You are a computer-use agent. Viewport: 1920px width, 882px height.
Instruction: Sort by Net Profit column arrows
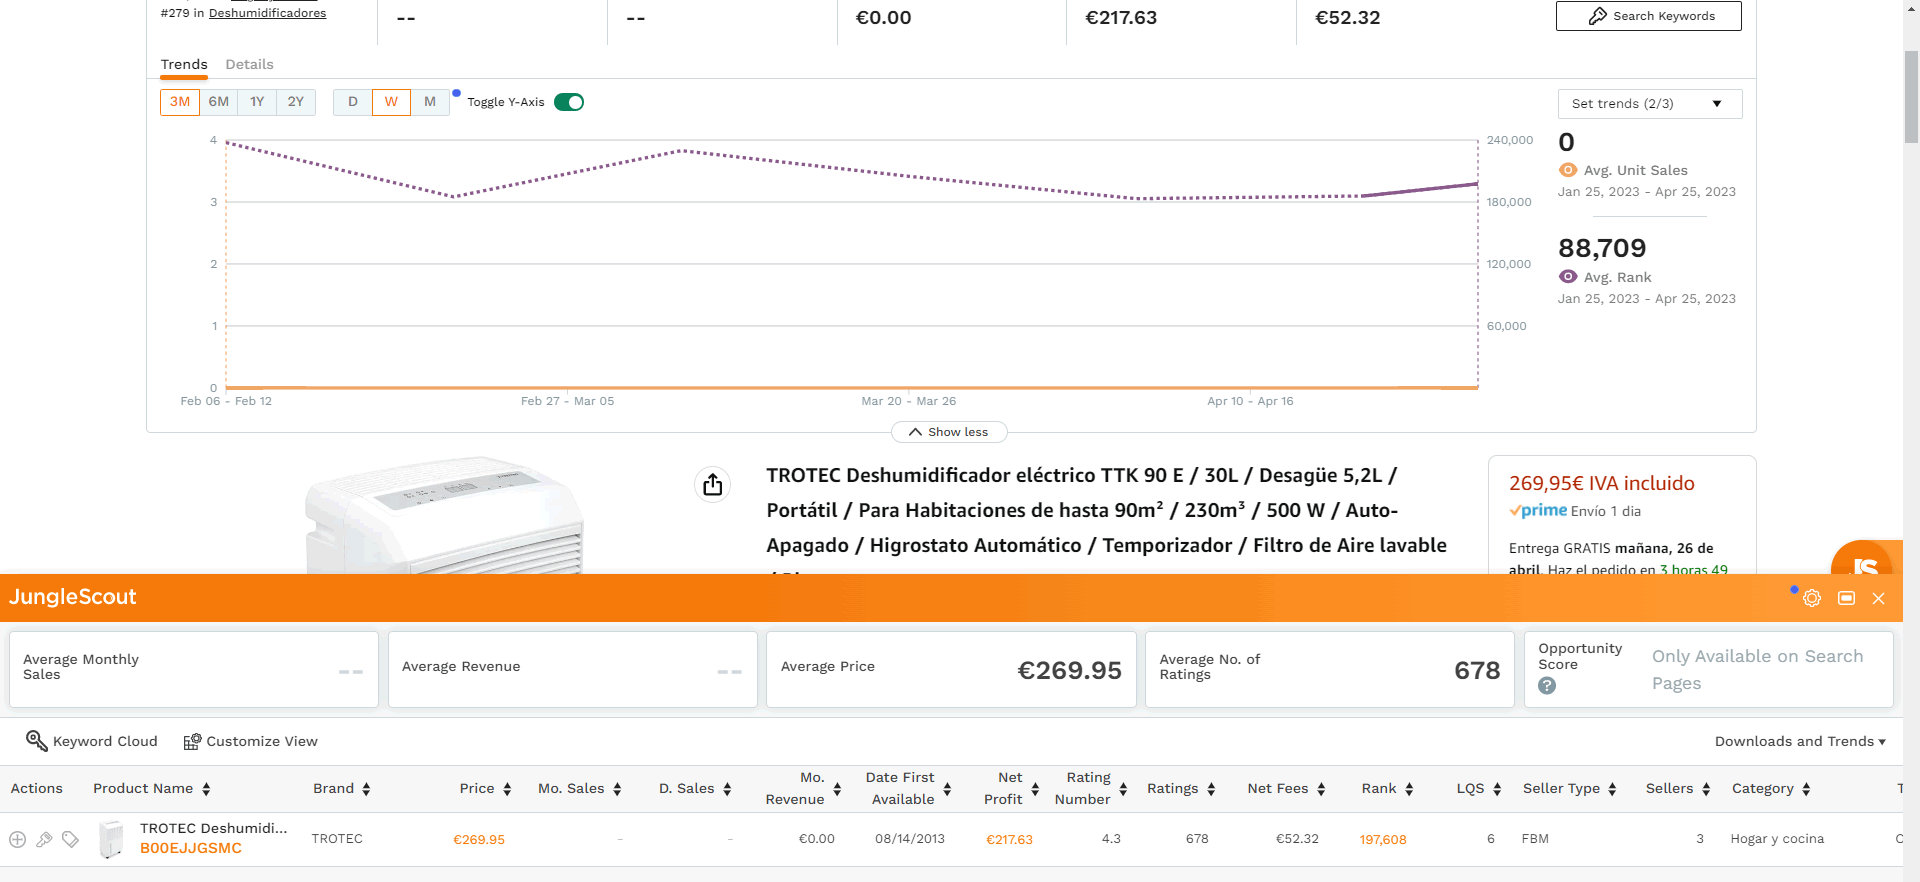[1035, 789]
